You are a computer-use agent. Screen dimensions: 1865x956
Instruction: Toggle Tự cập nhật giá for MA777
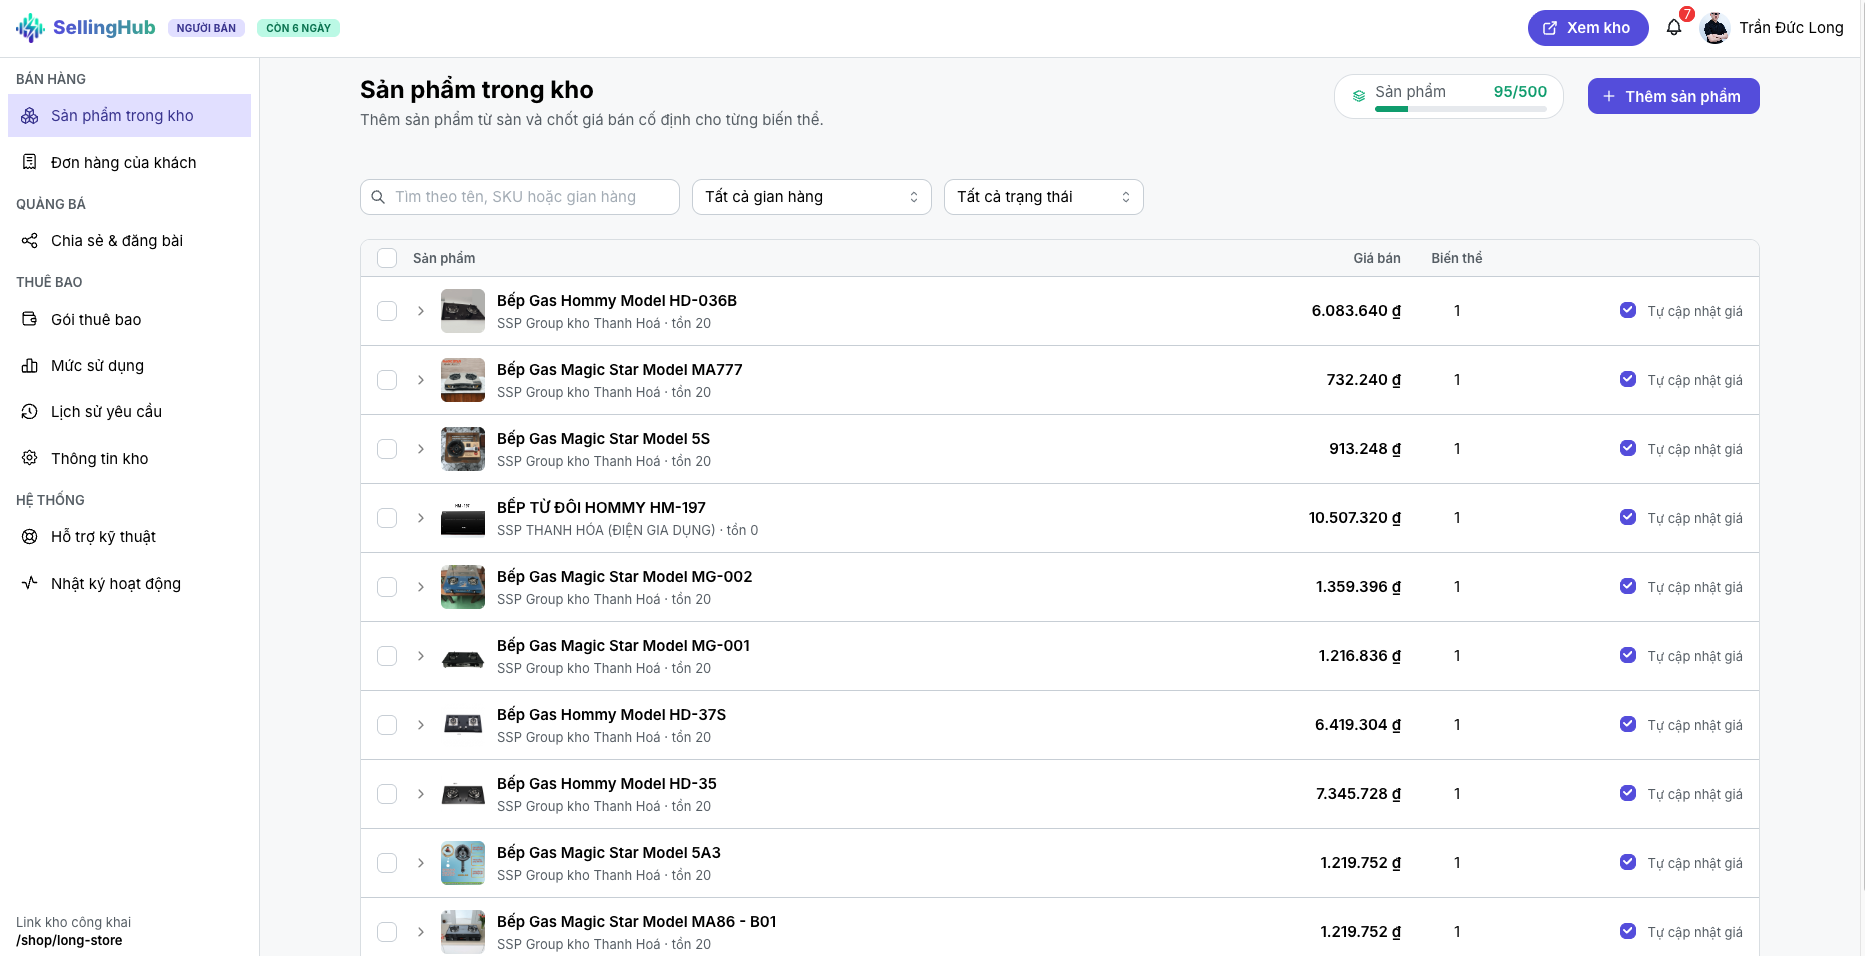pyautogui.click(x=1628, y=379)
